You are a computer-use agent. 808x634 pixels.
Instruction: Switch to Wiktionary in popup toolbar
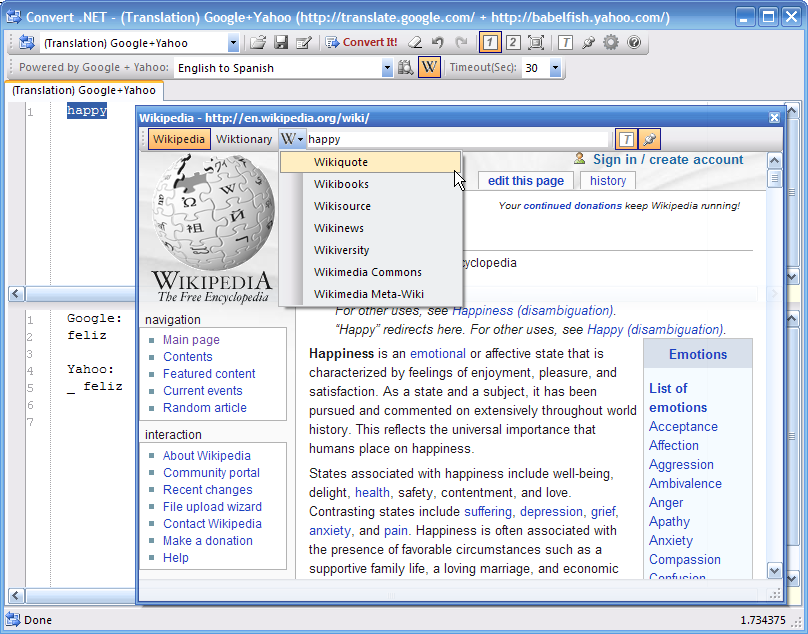click(x=244, y=139)
